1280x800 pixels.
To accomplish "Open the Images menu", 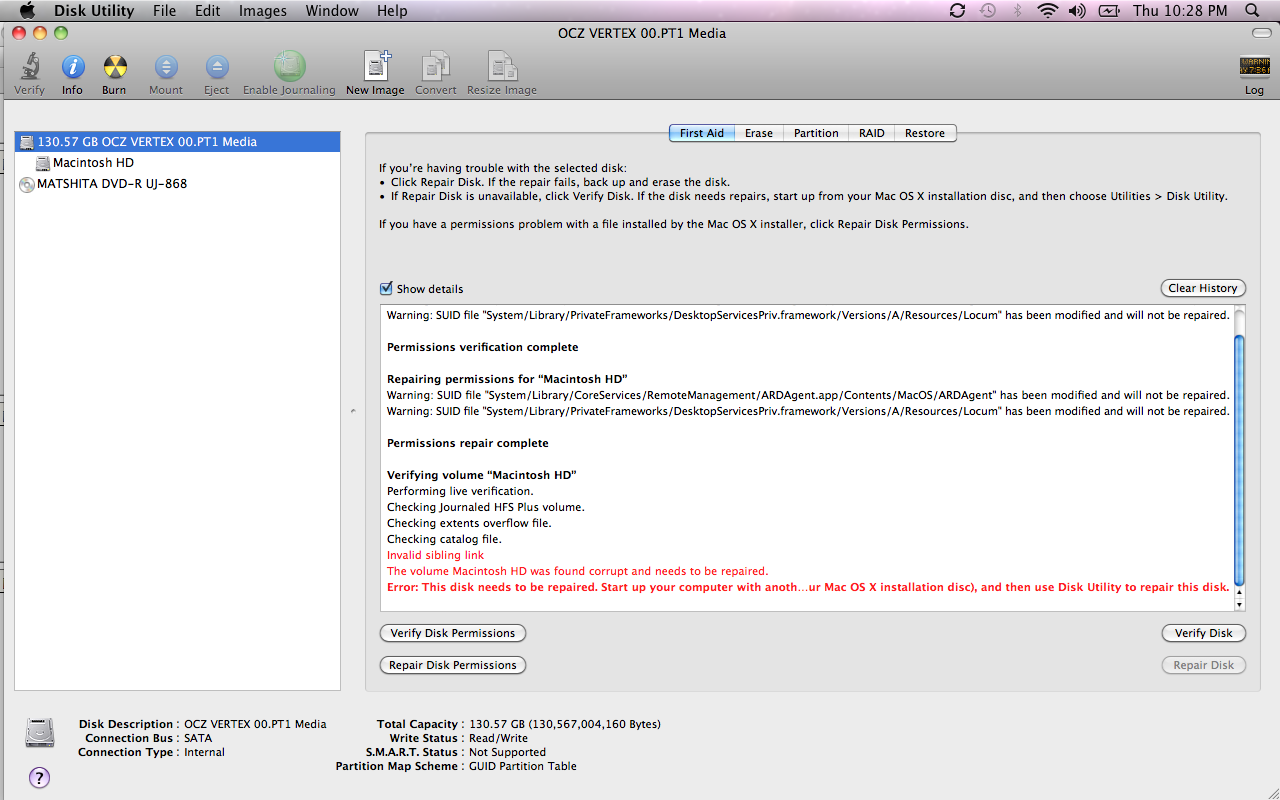I will [263, 11].
